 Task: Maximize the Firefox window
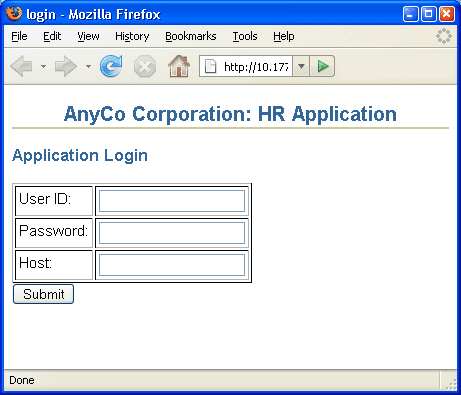click(429, 14)
